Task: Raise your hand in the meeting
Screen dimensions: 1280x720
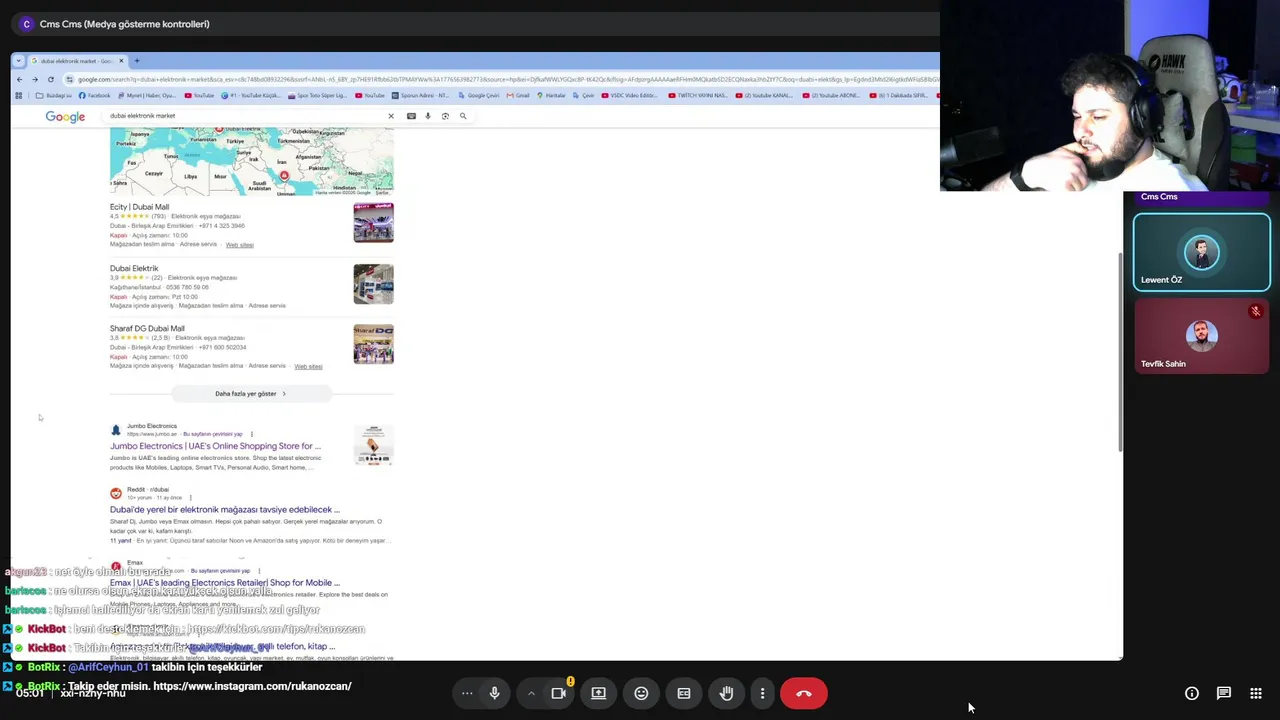Action: 727,693
